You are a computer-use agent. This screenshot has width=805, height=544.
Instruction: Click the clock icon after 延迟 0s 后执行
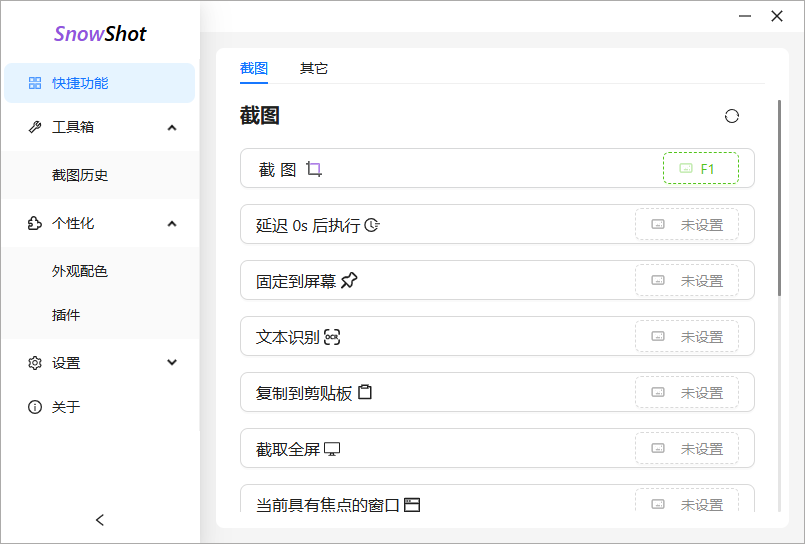click(x=372, y=225)
